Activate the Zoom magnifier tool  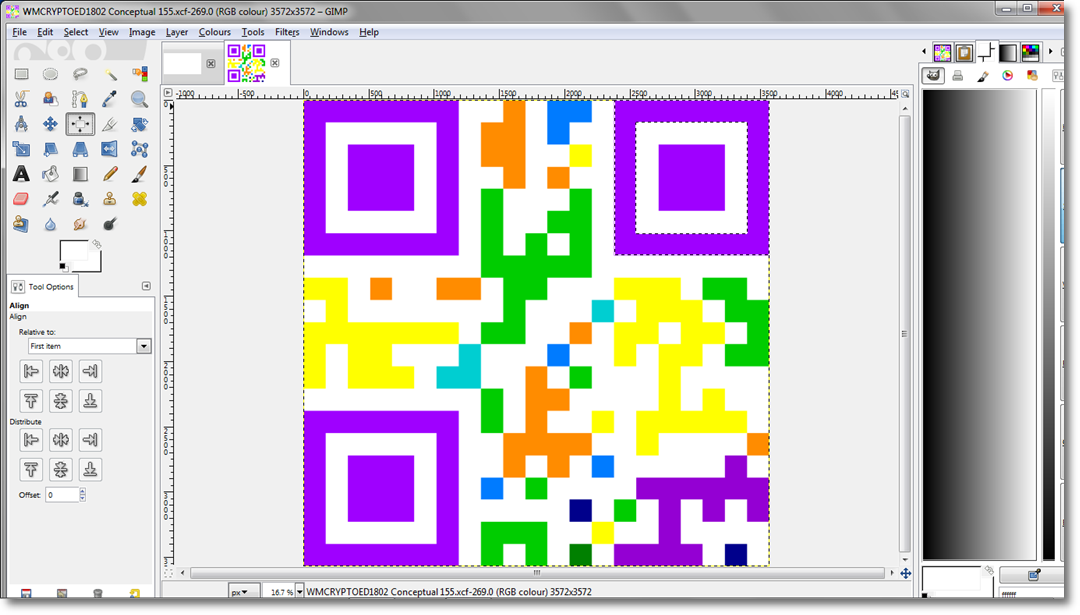click(139, 99)
